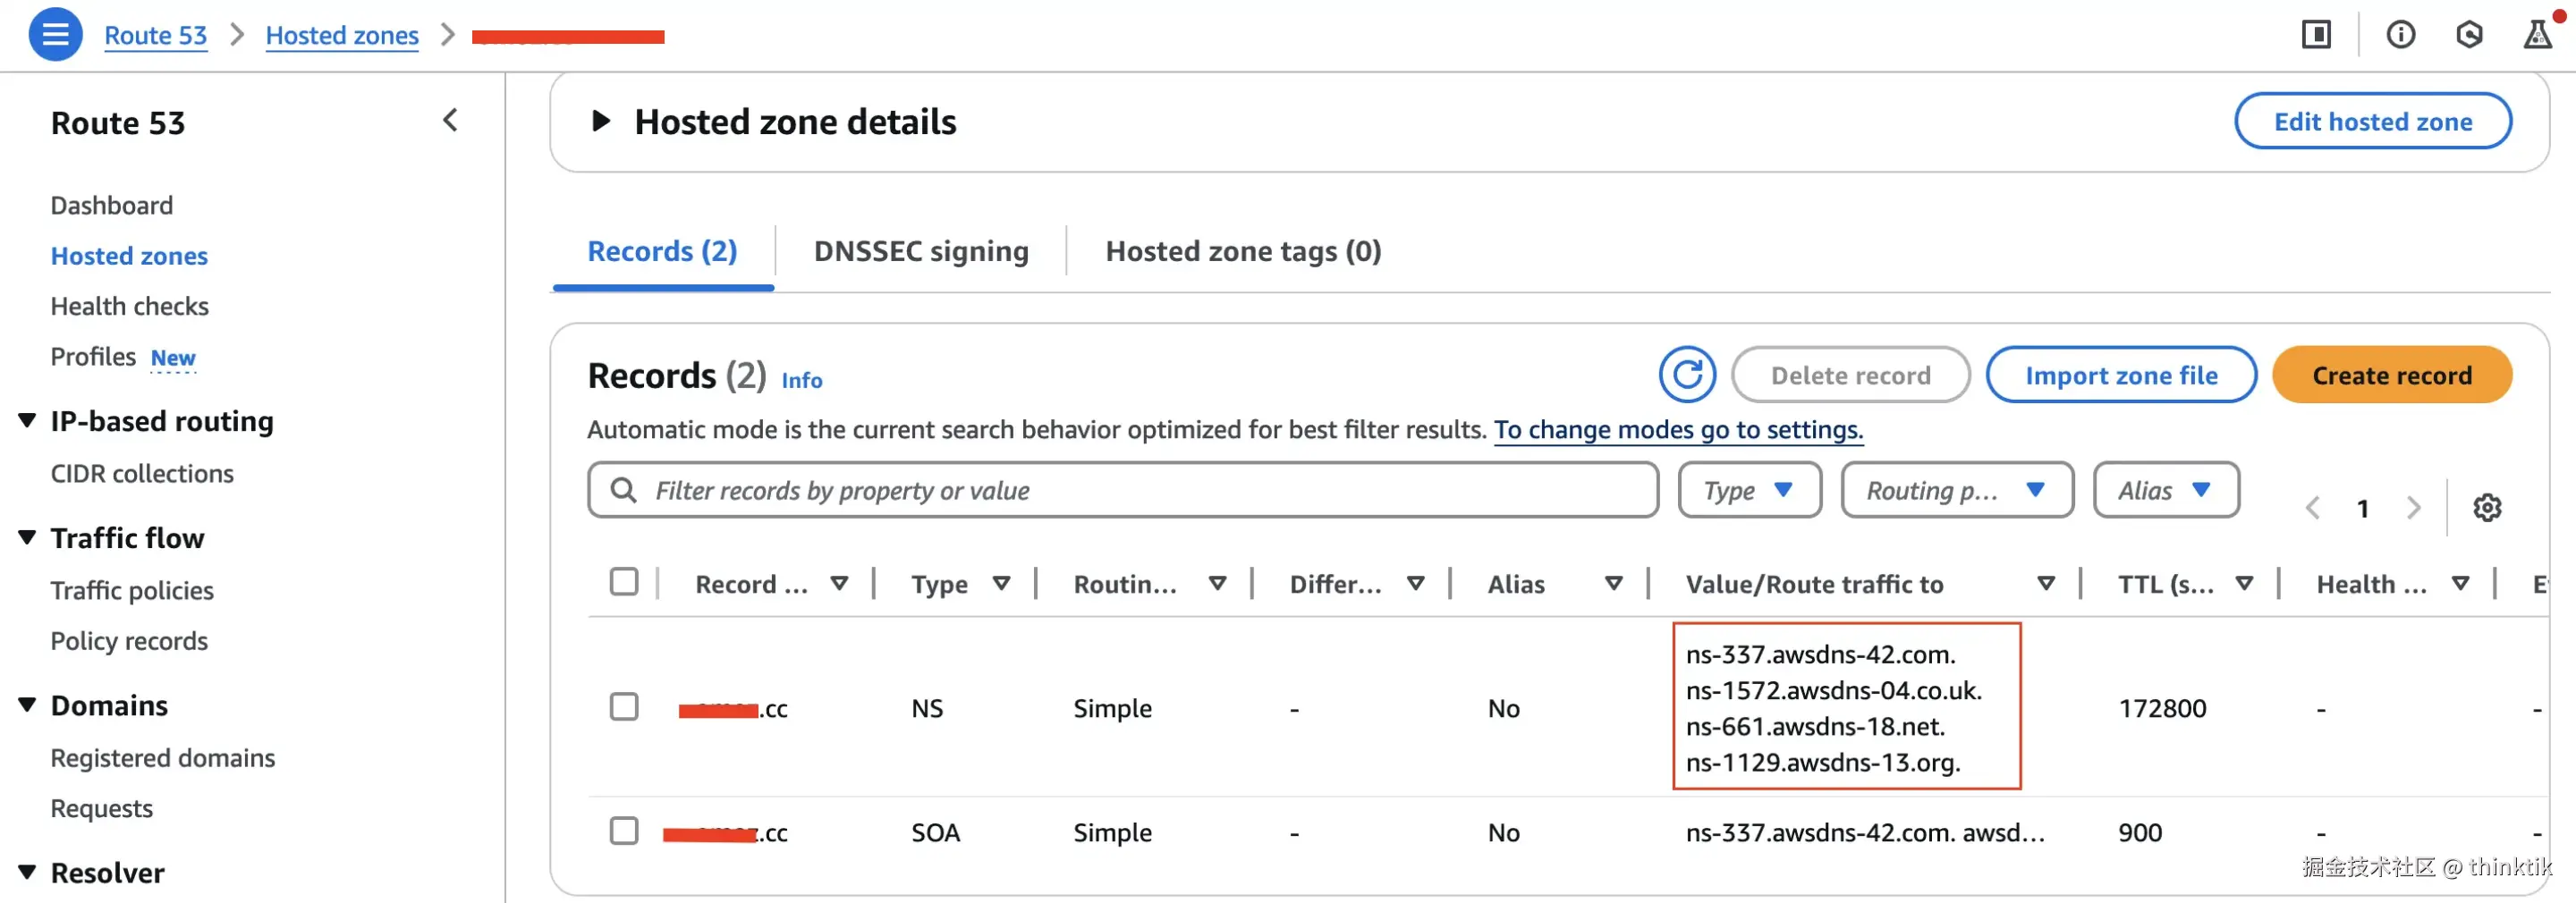The height and width of the screenshot is (903, 2576).
Task: Expand Hosted zone details section
Action: tap(601, 122)
